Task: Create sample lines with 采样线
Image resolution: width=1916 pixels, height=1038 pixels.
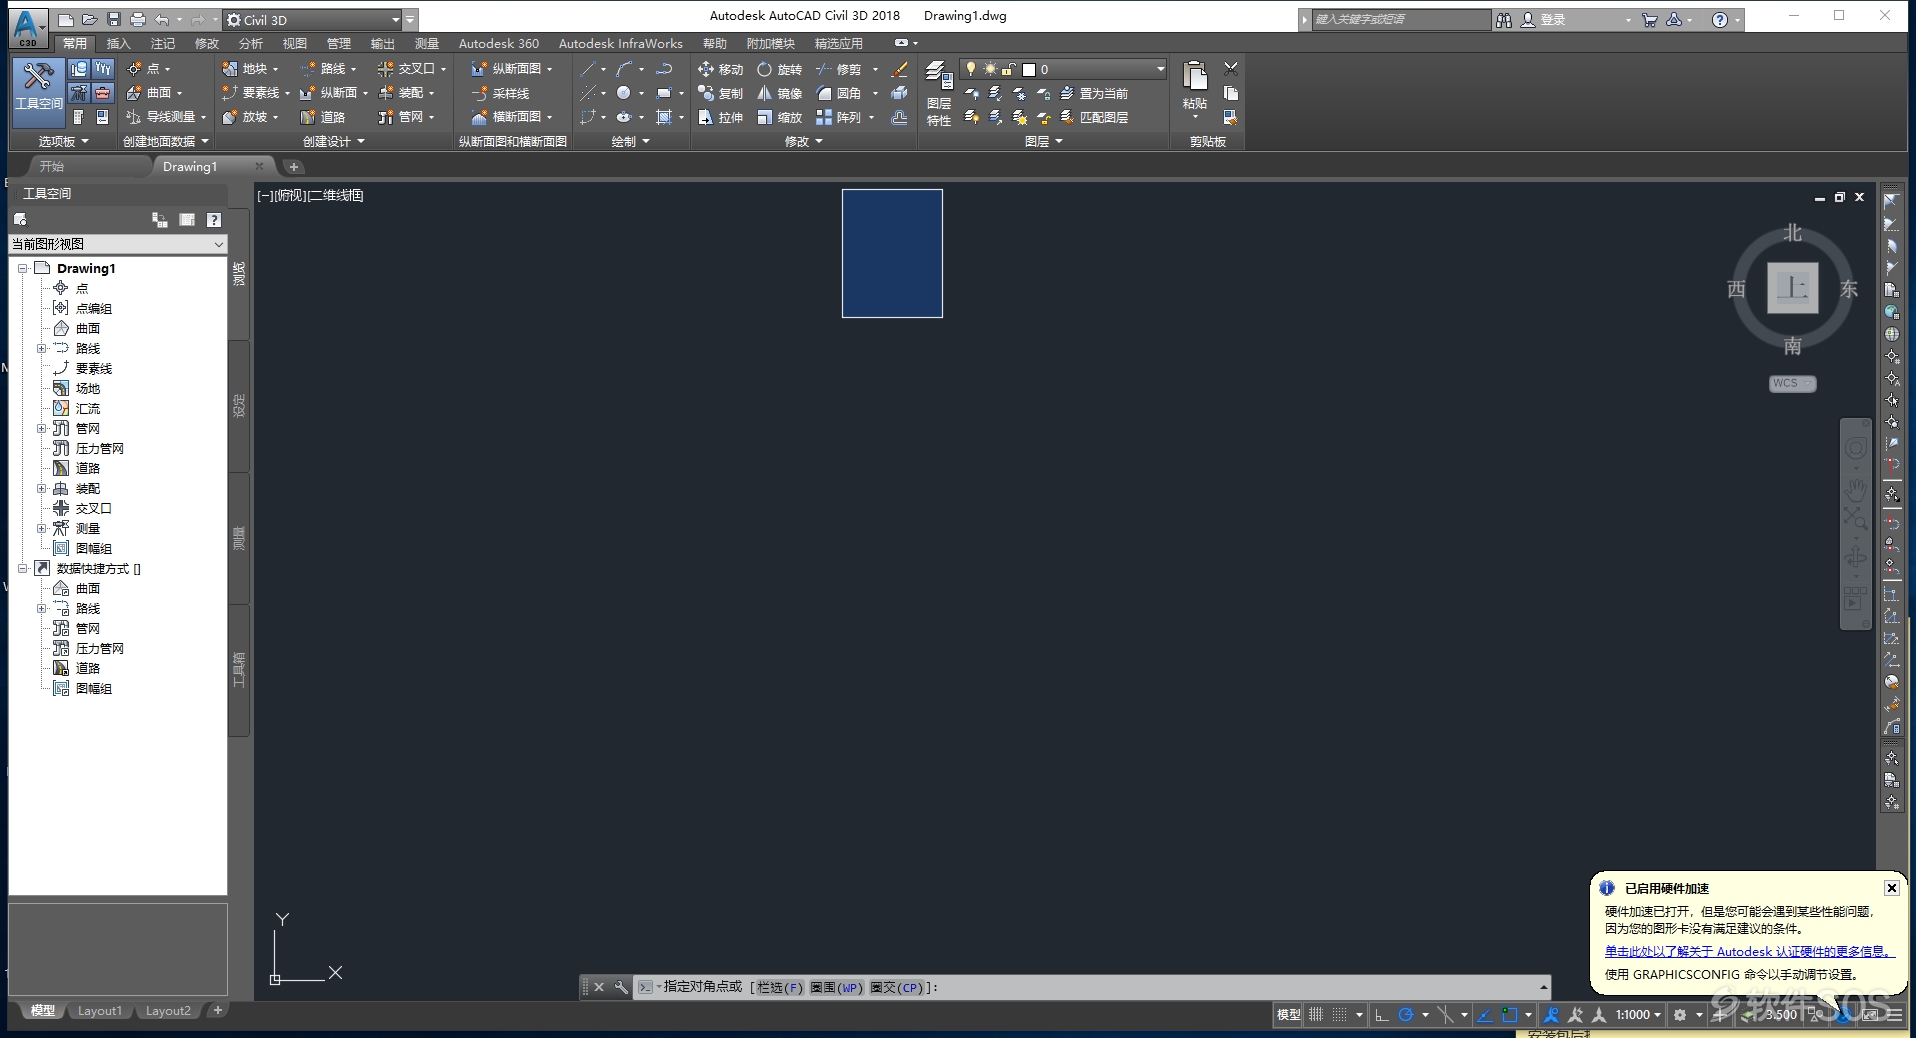Action: (500, 93)
